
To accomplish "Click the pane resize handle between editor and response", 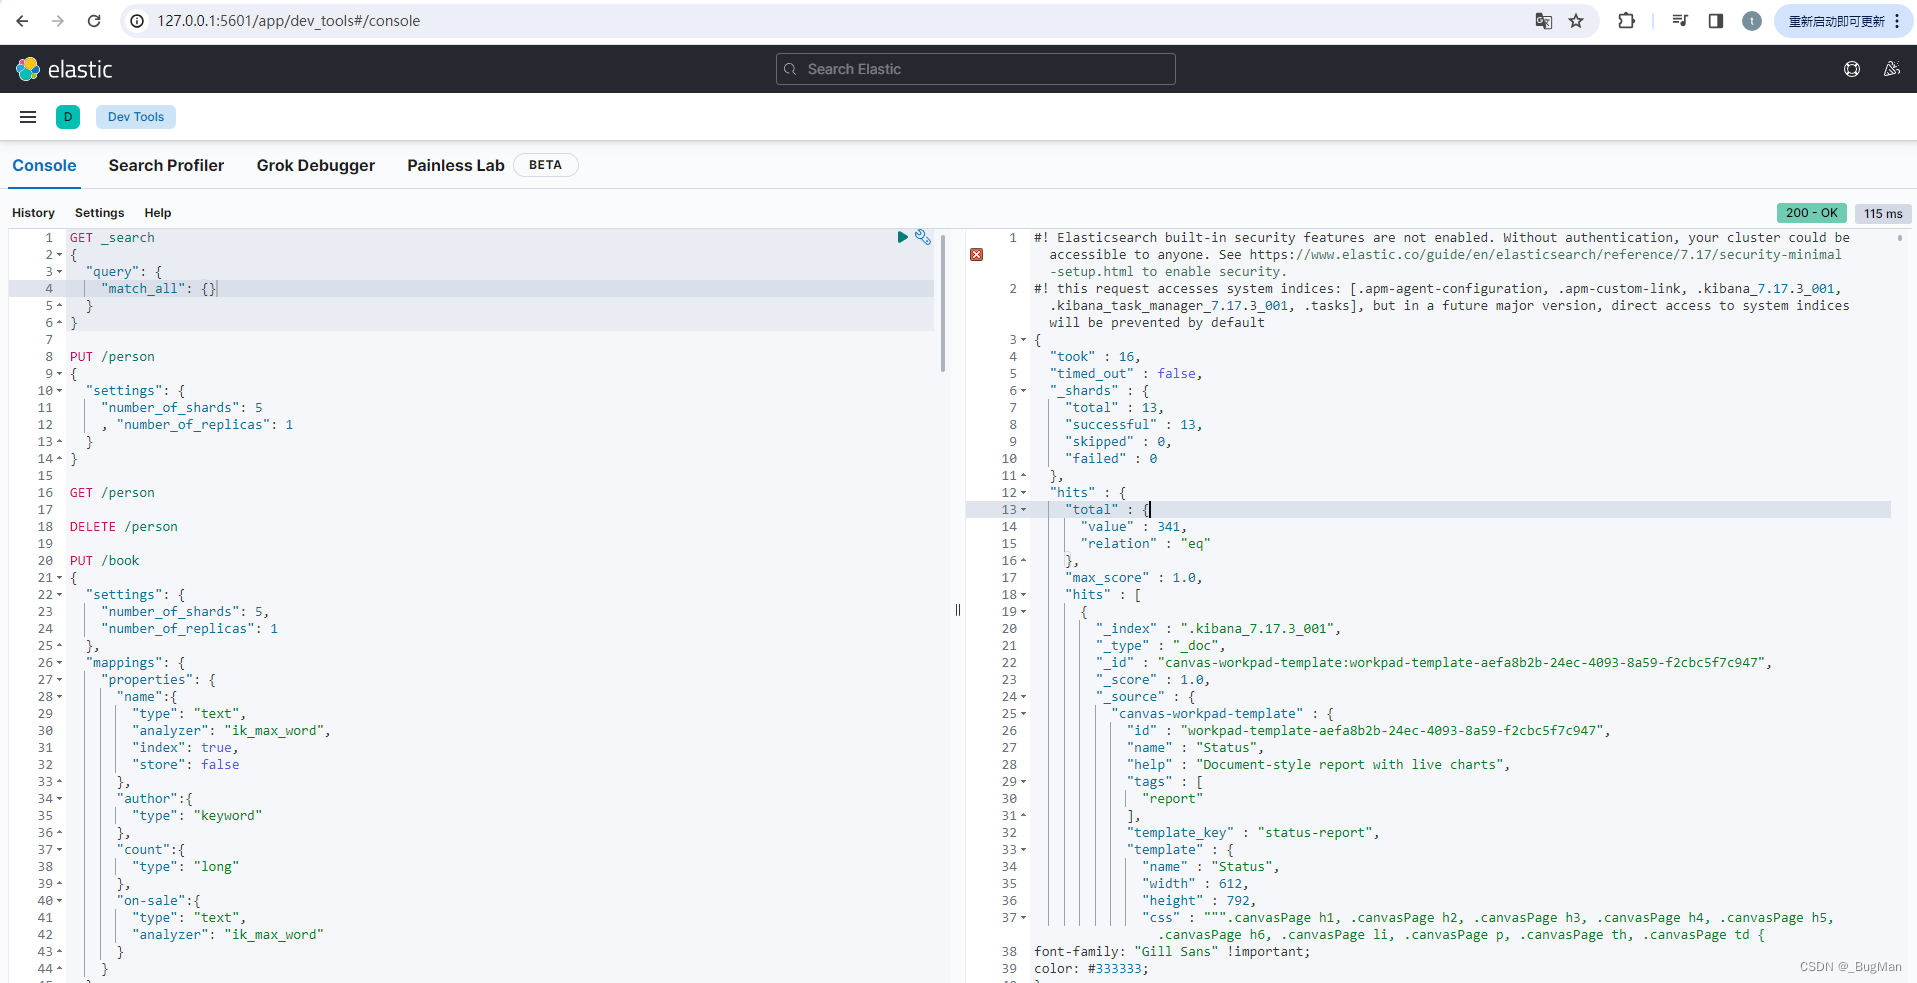I will coord(958,610).
